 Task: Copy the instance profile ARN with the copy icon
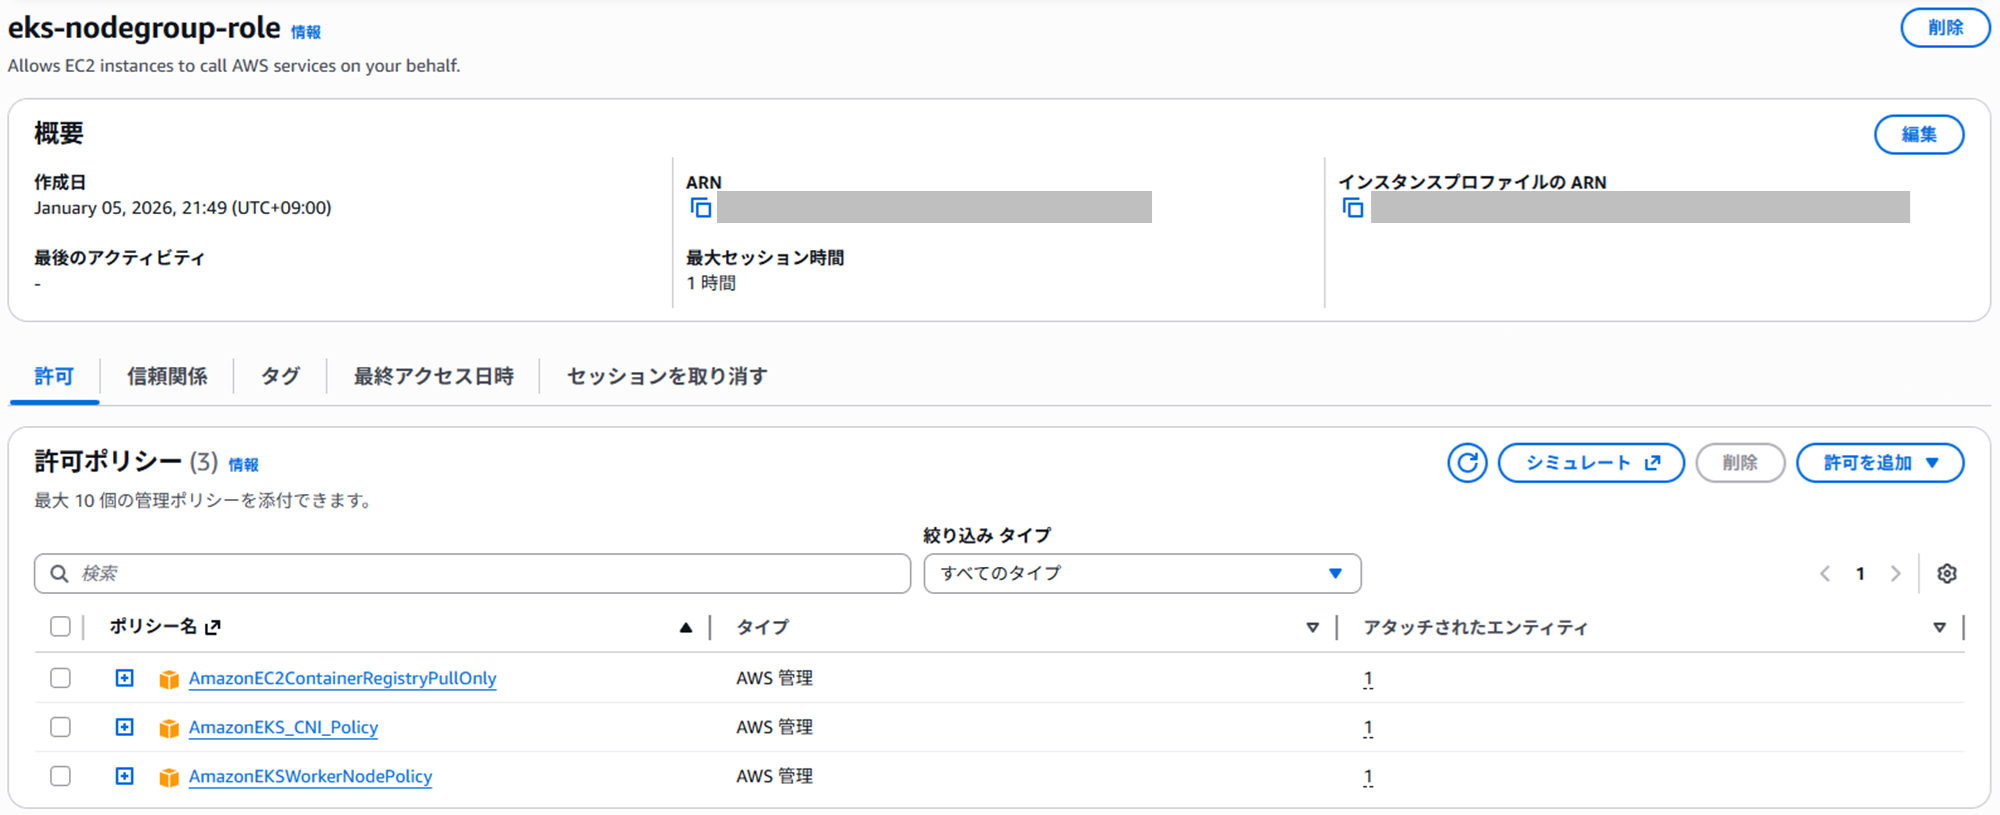[x=1353, y=207]
